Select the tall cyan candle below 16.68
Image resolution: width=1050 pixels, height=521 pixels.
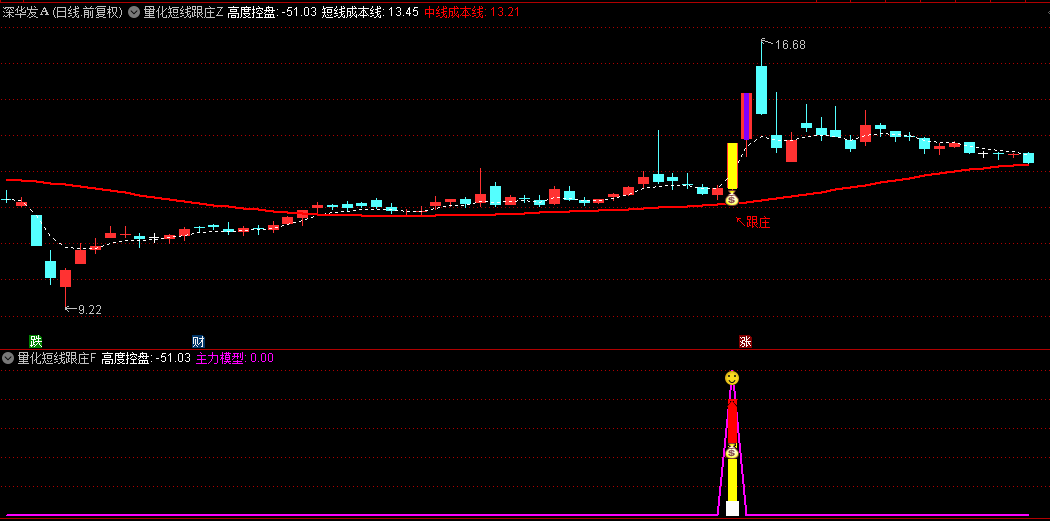pos(761,90)
